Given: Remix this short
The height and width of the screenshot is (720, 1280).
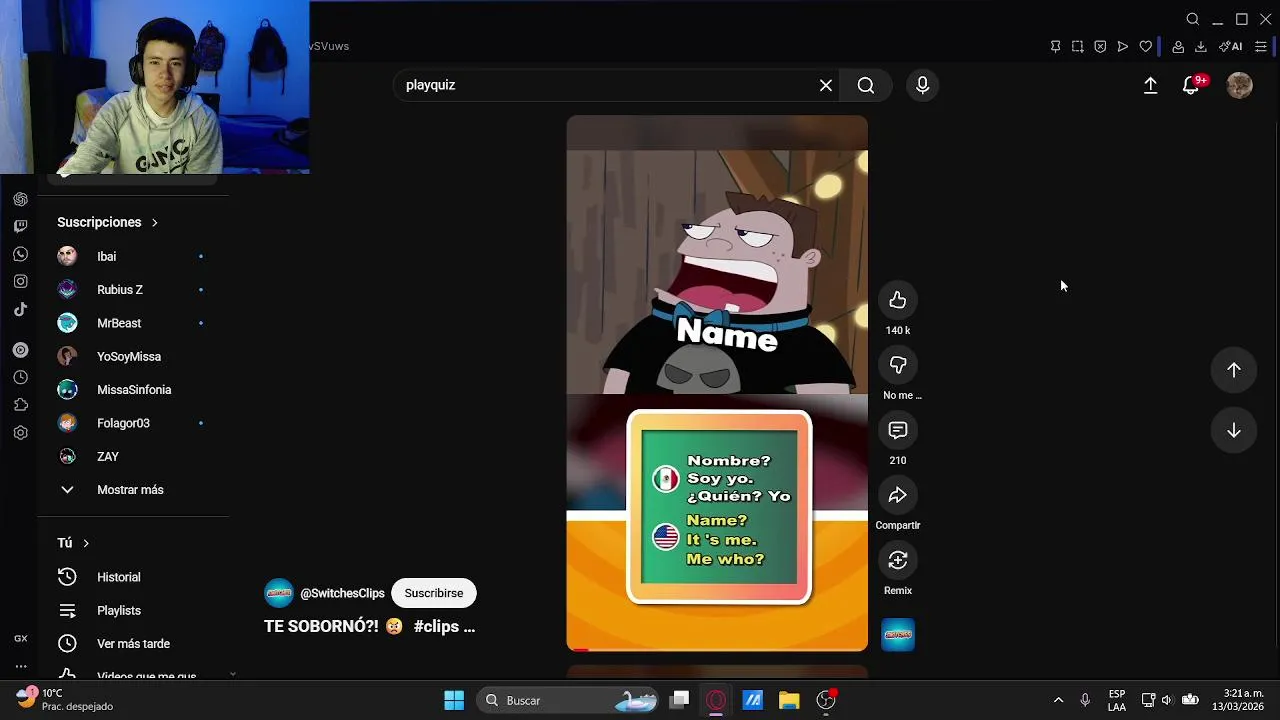Looking at the screenshot, I should click(898, 560).
